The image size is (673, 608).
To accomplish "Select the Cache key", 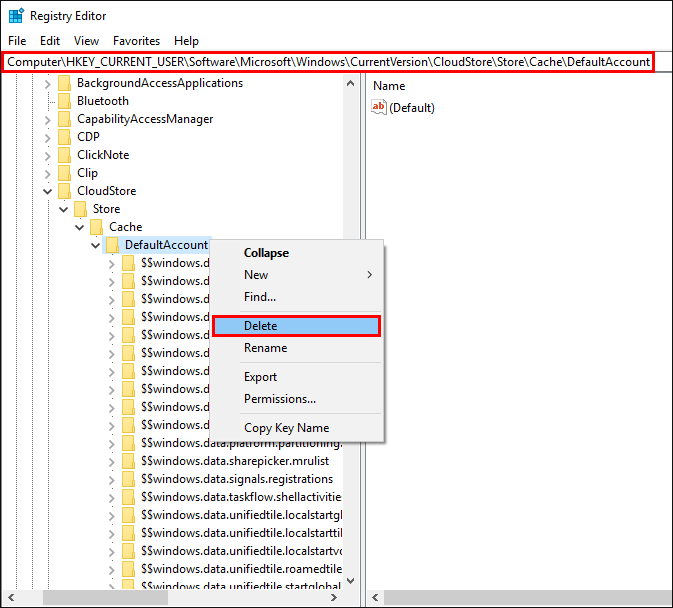I will pos(125,227).
